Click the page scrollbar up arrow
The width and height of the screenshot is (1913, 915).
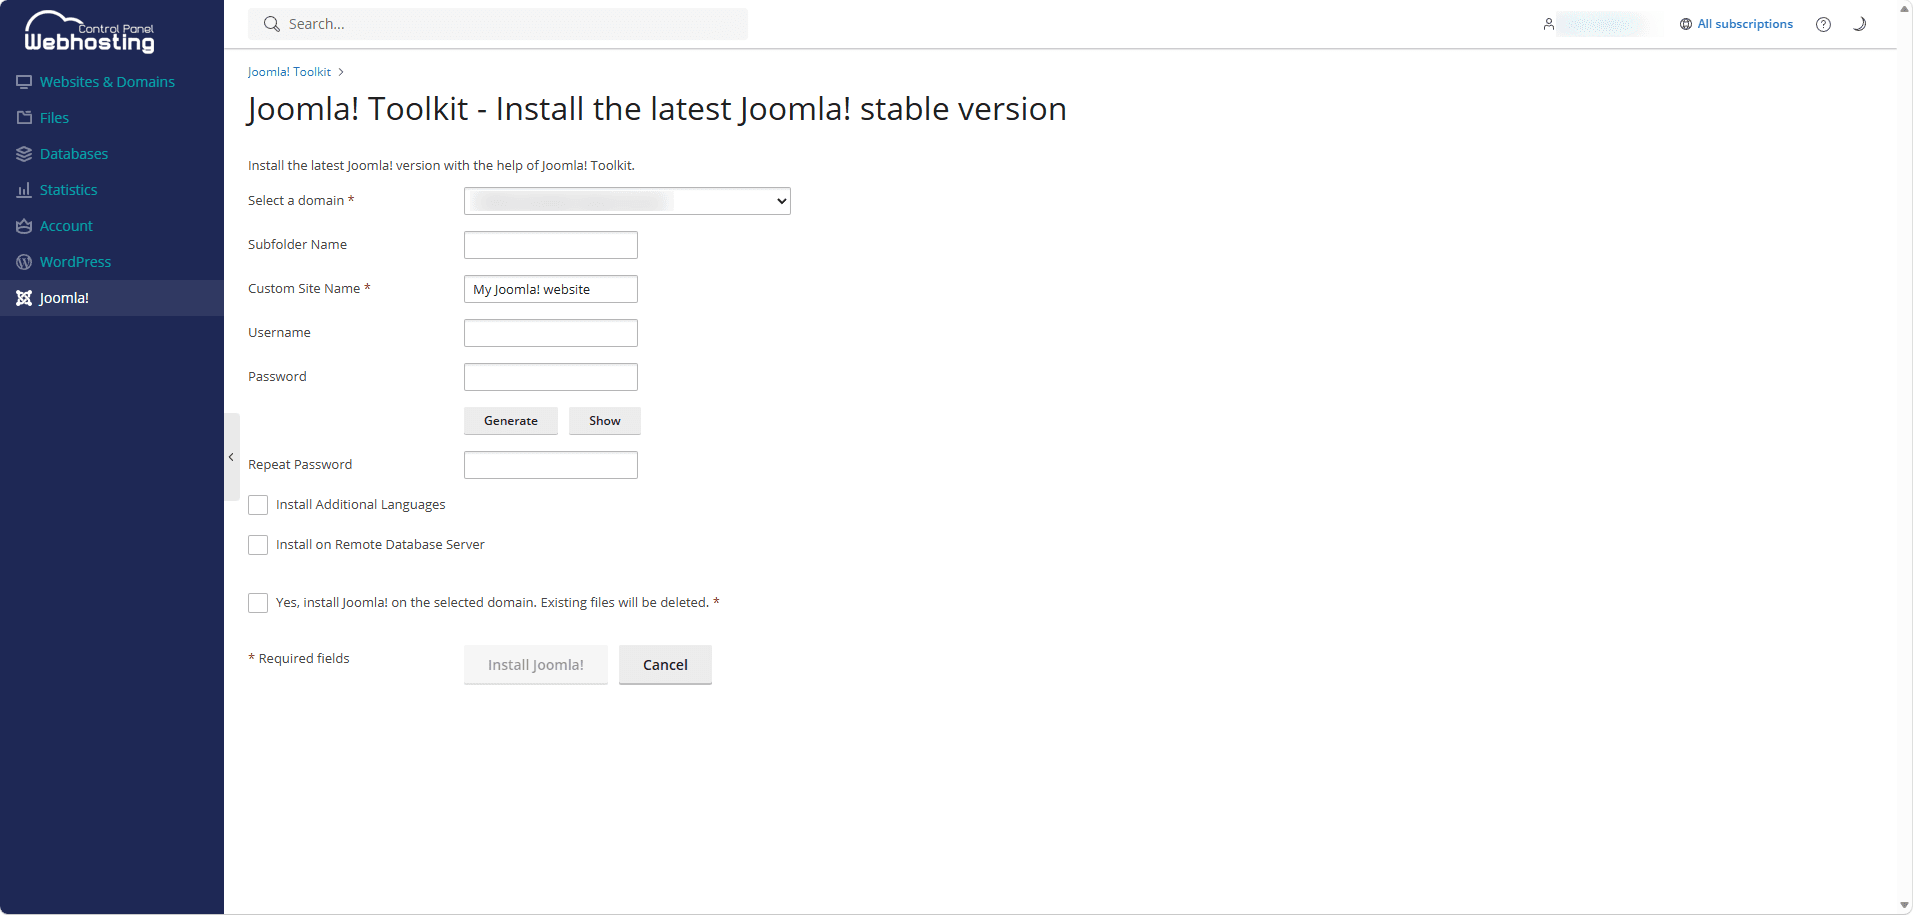1904,8
